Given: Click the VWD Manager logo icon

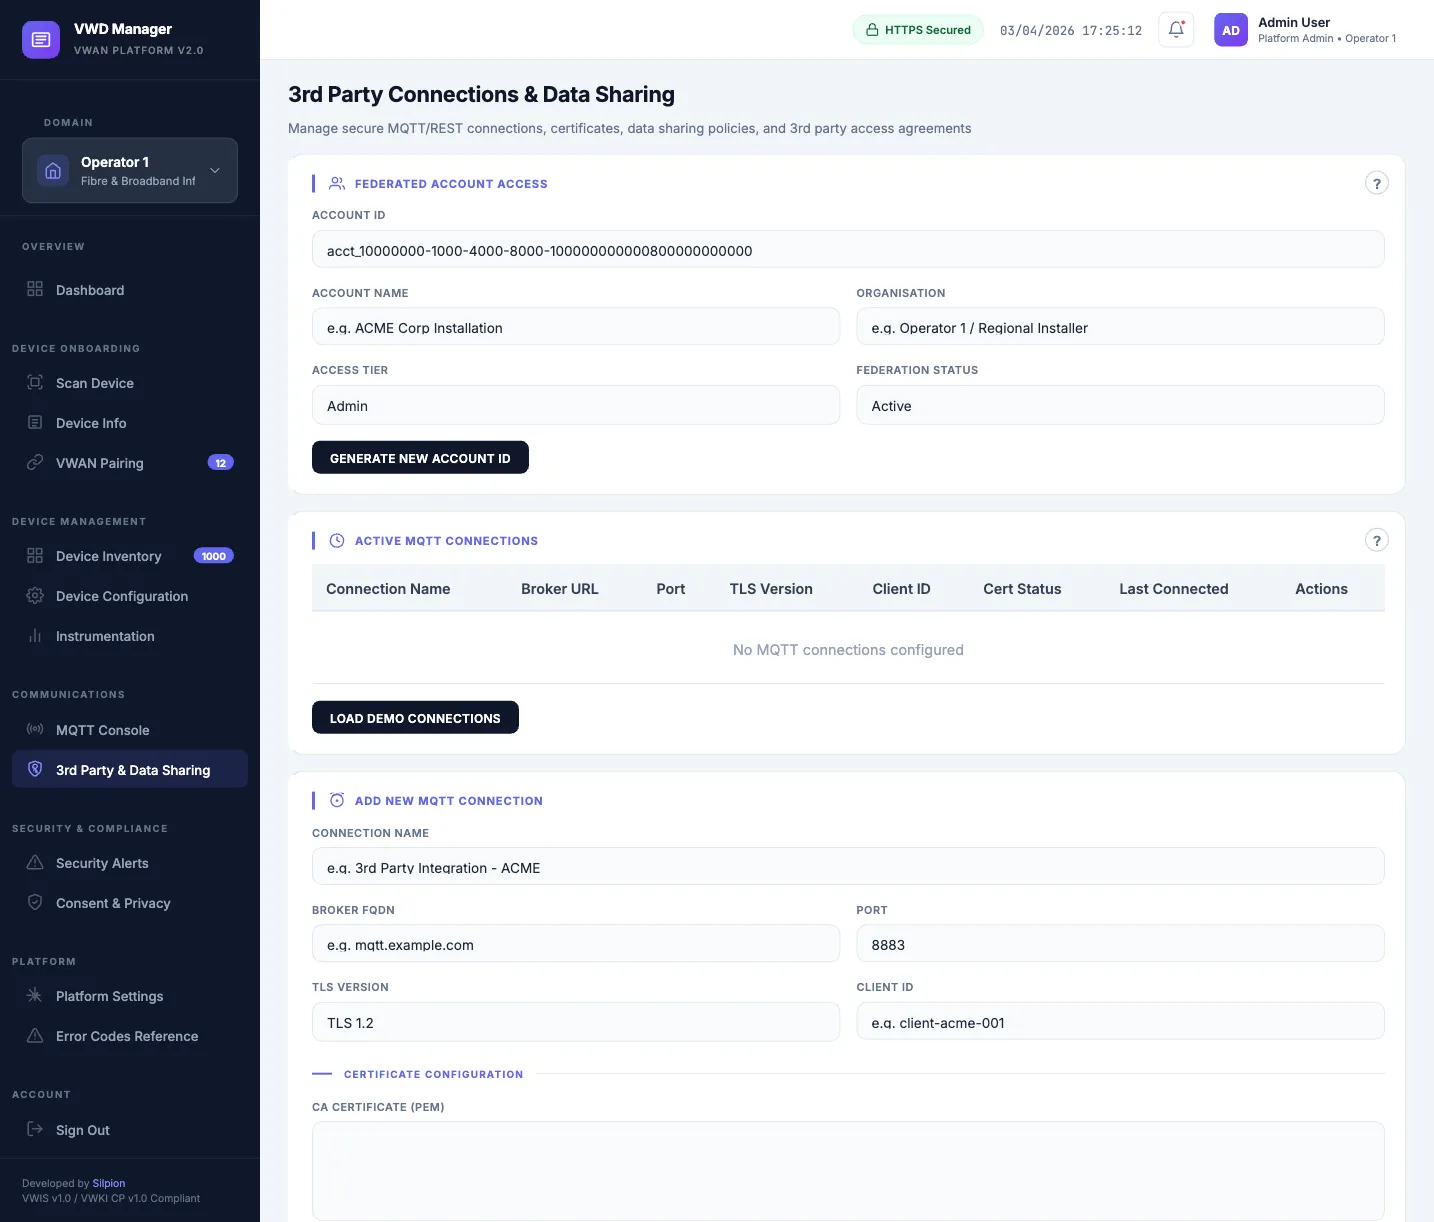Looking at the screenshot, I should click(40, 39).
